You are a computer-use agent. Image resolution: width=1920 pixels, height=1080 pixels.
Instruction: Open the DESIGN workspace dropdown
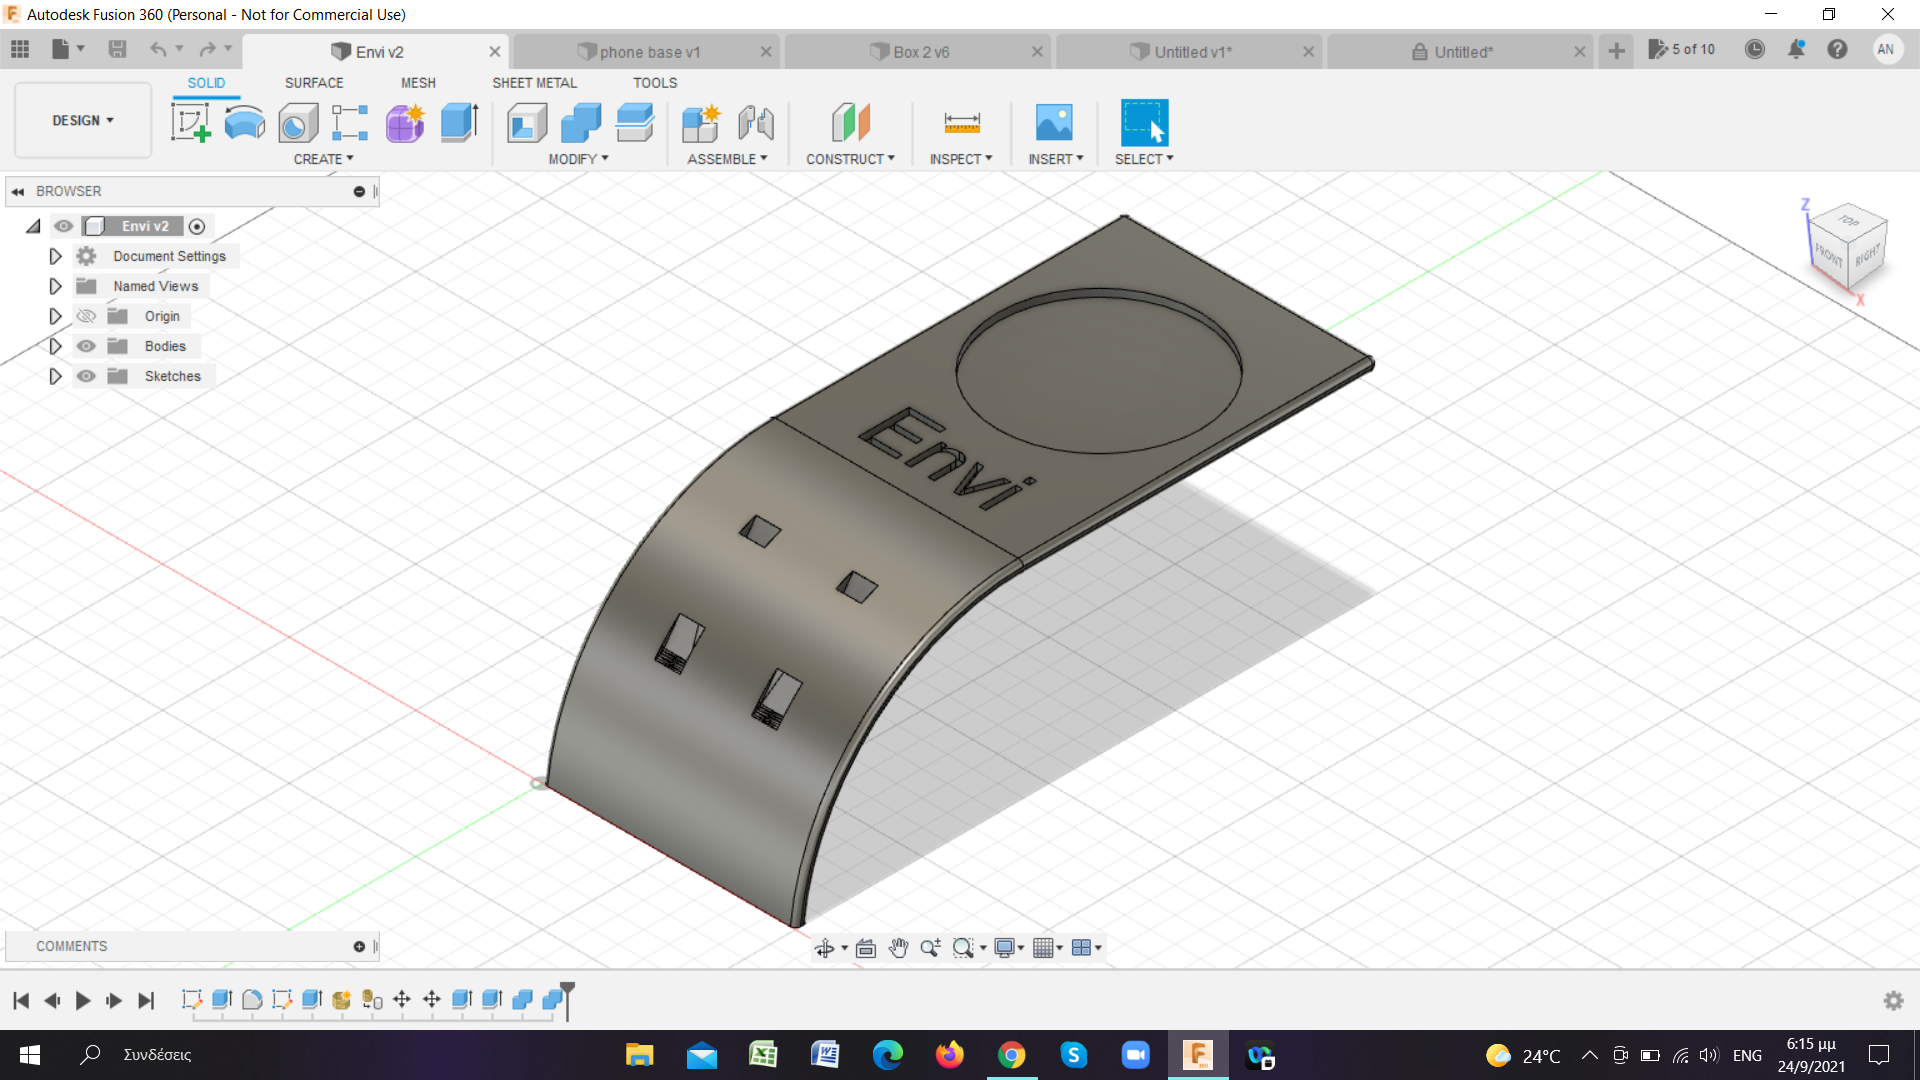(x=83, y=120)
